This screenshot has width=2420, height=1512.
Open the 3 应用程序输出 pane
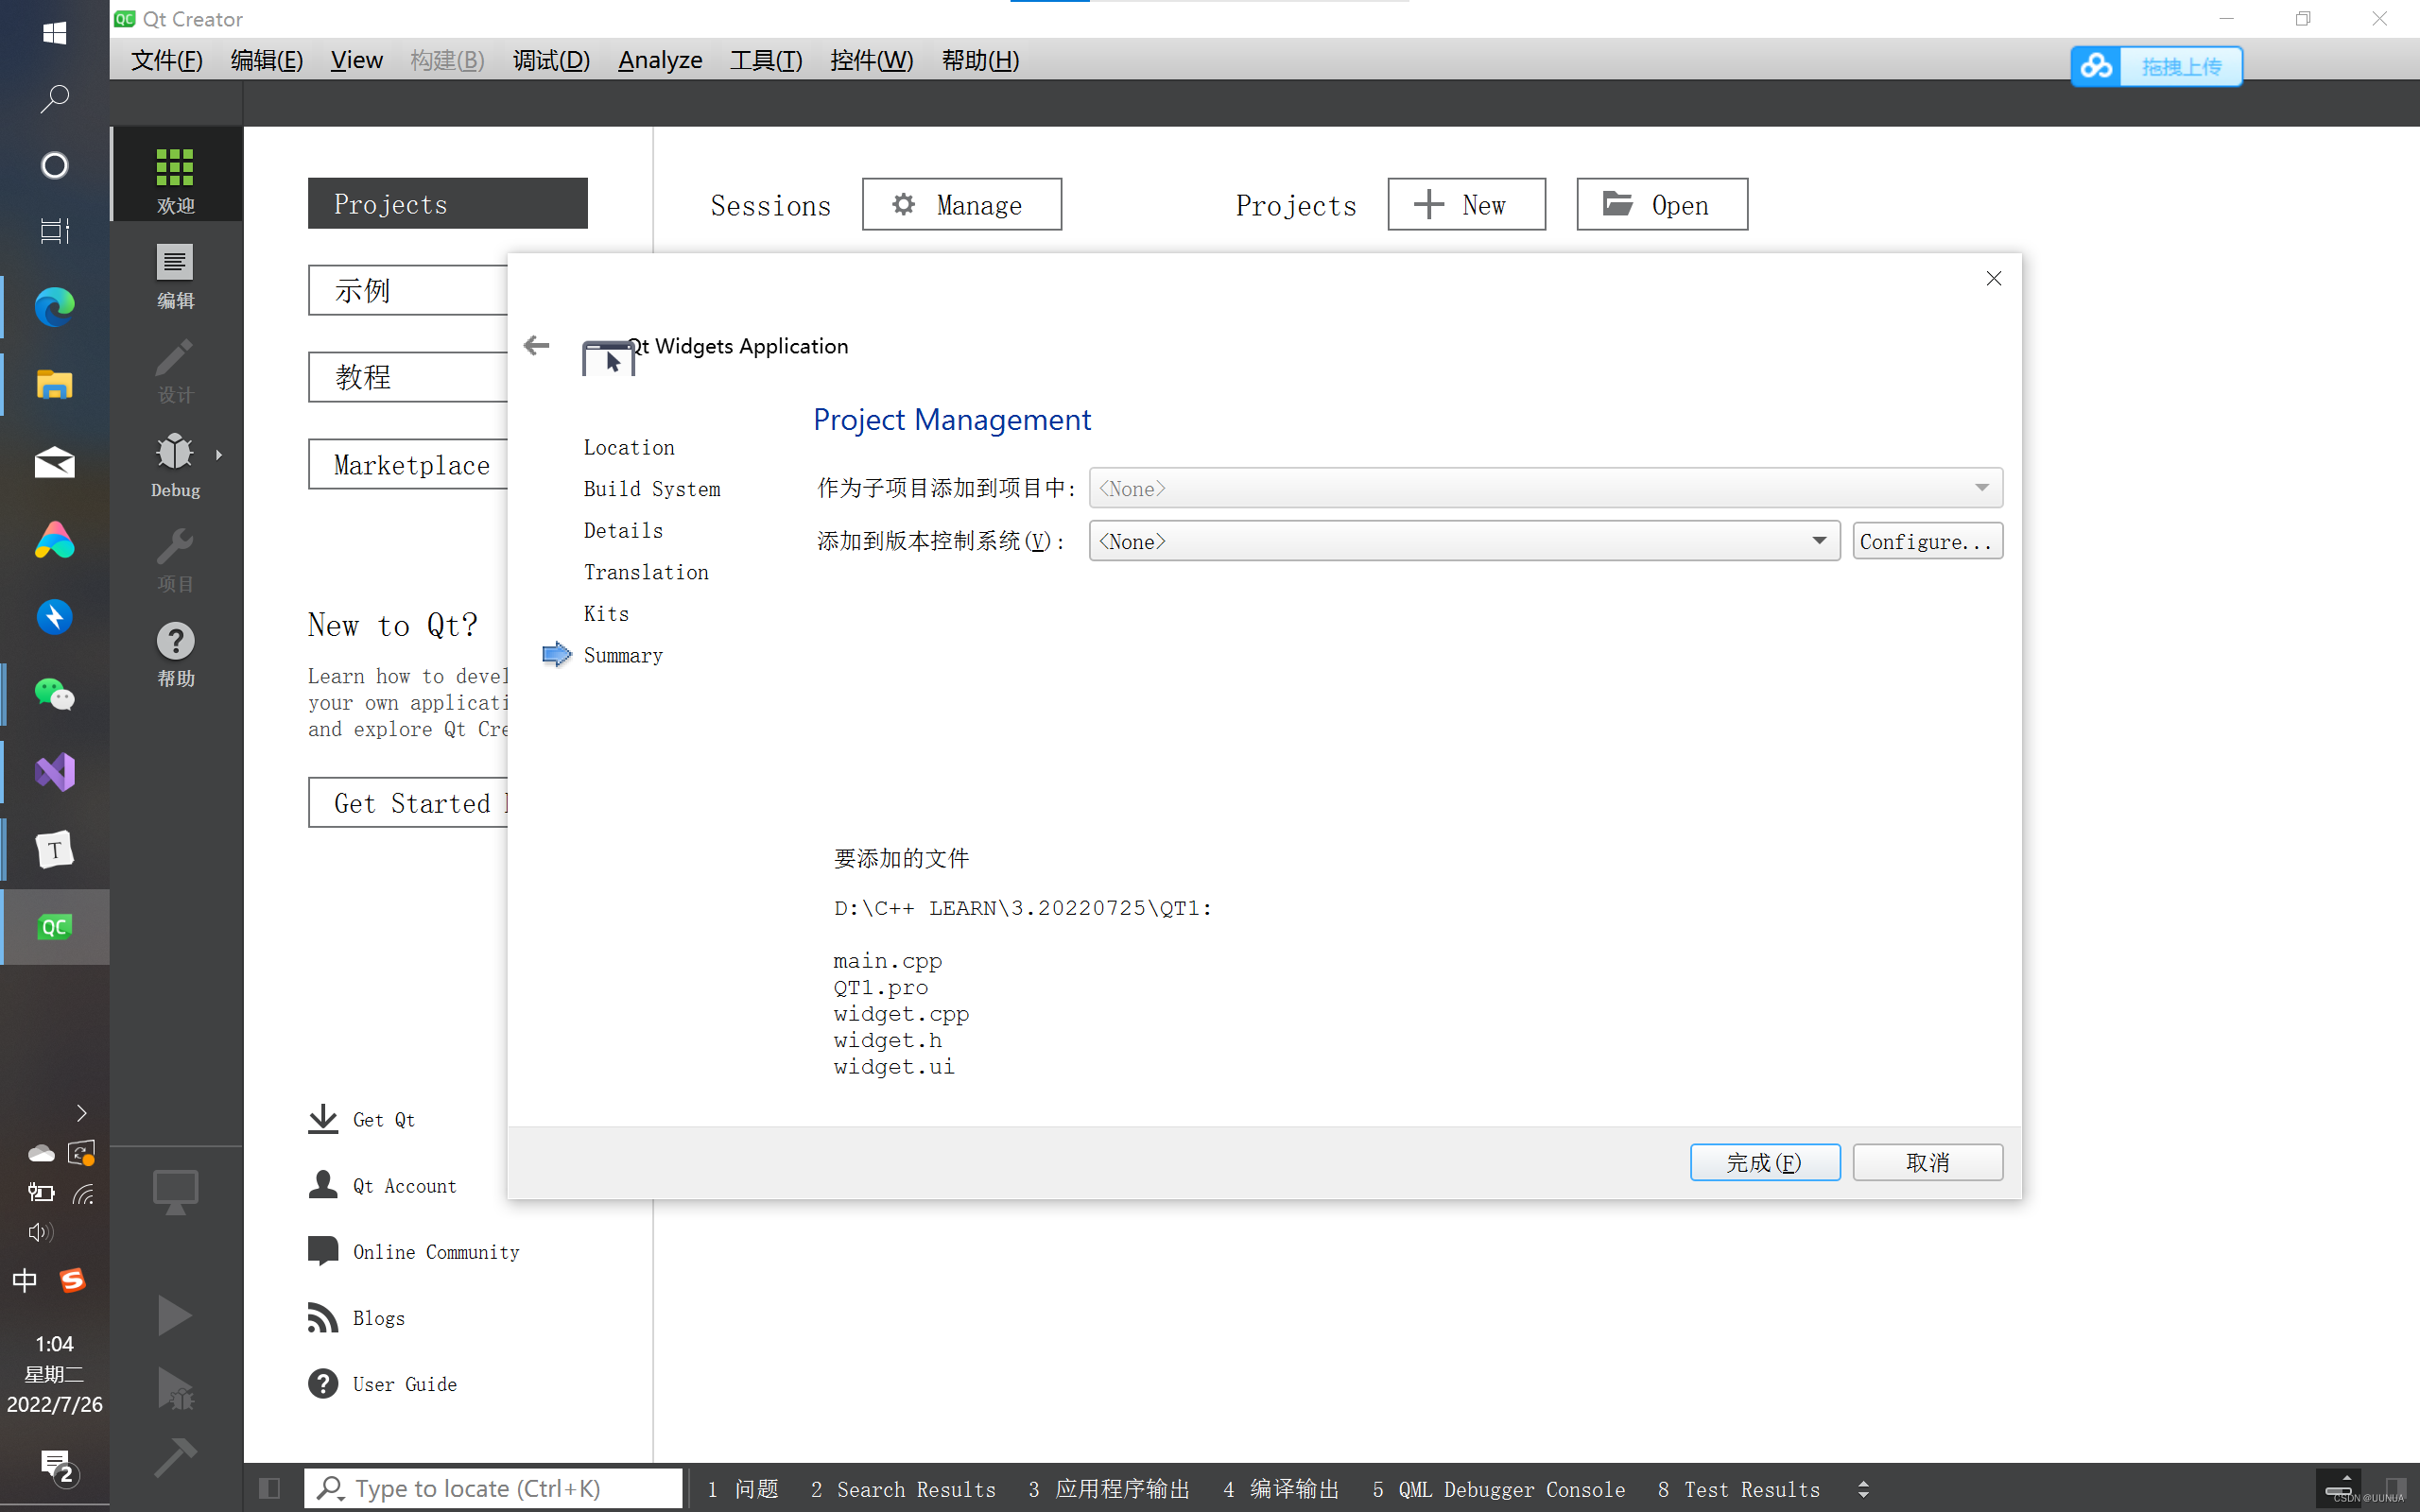point(1108,1489)
